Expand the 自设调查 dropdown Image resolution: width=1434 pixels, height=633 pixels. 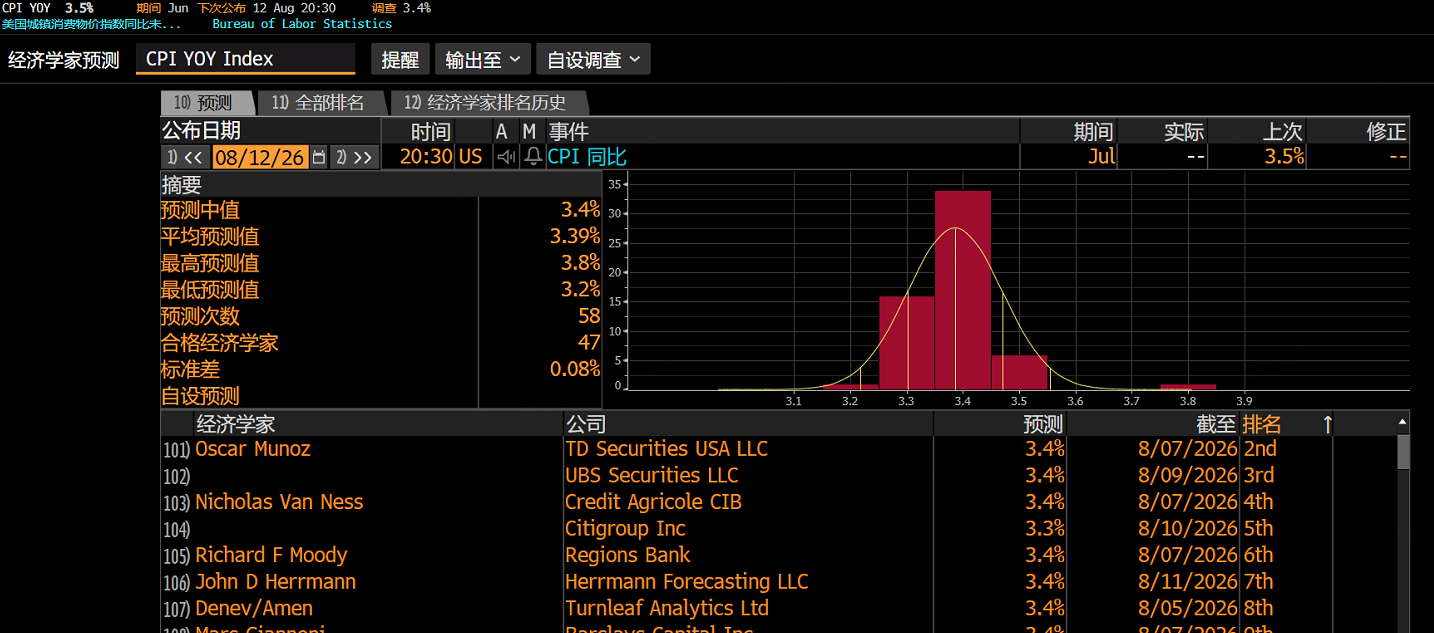coord(594,59)
